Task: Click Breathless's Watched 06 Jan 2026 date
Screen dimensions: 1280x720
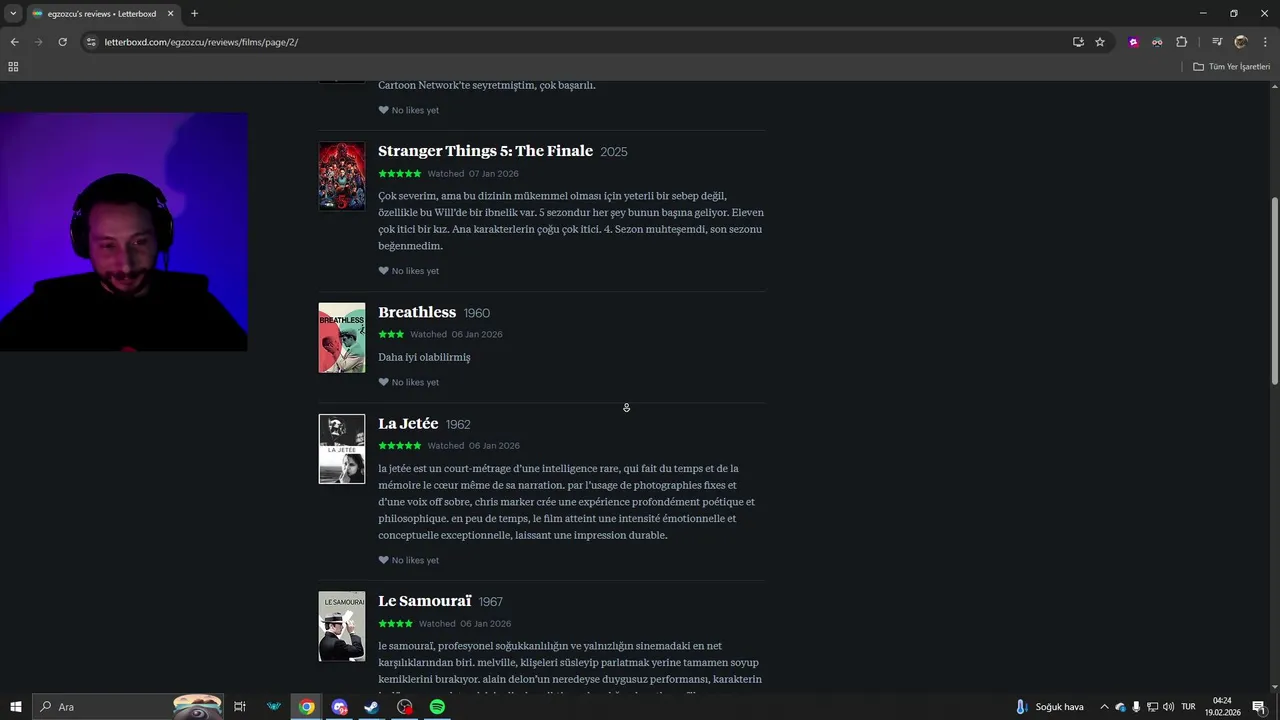Action: [477, 335]
